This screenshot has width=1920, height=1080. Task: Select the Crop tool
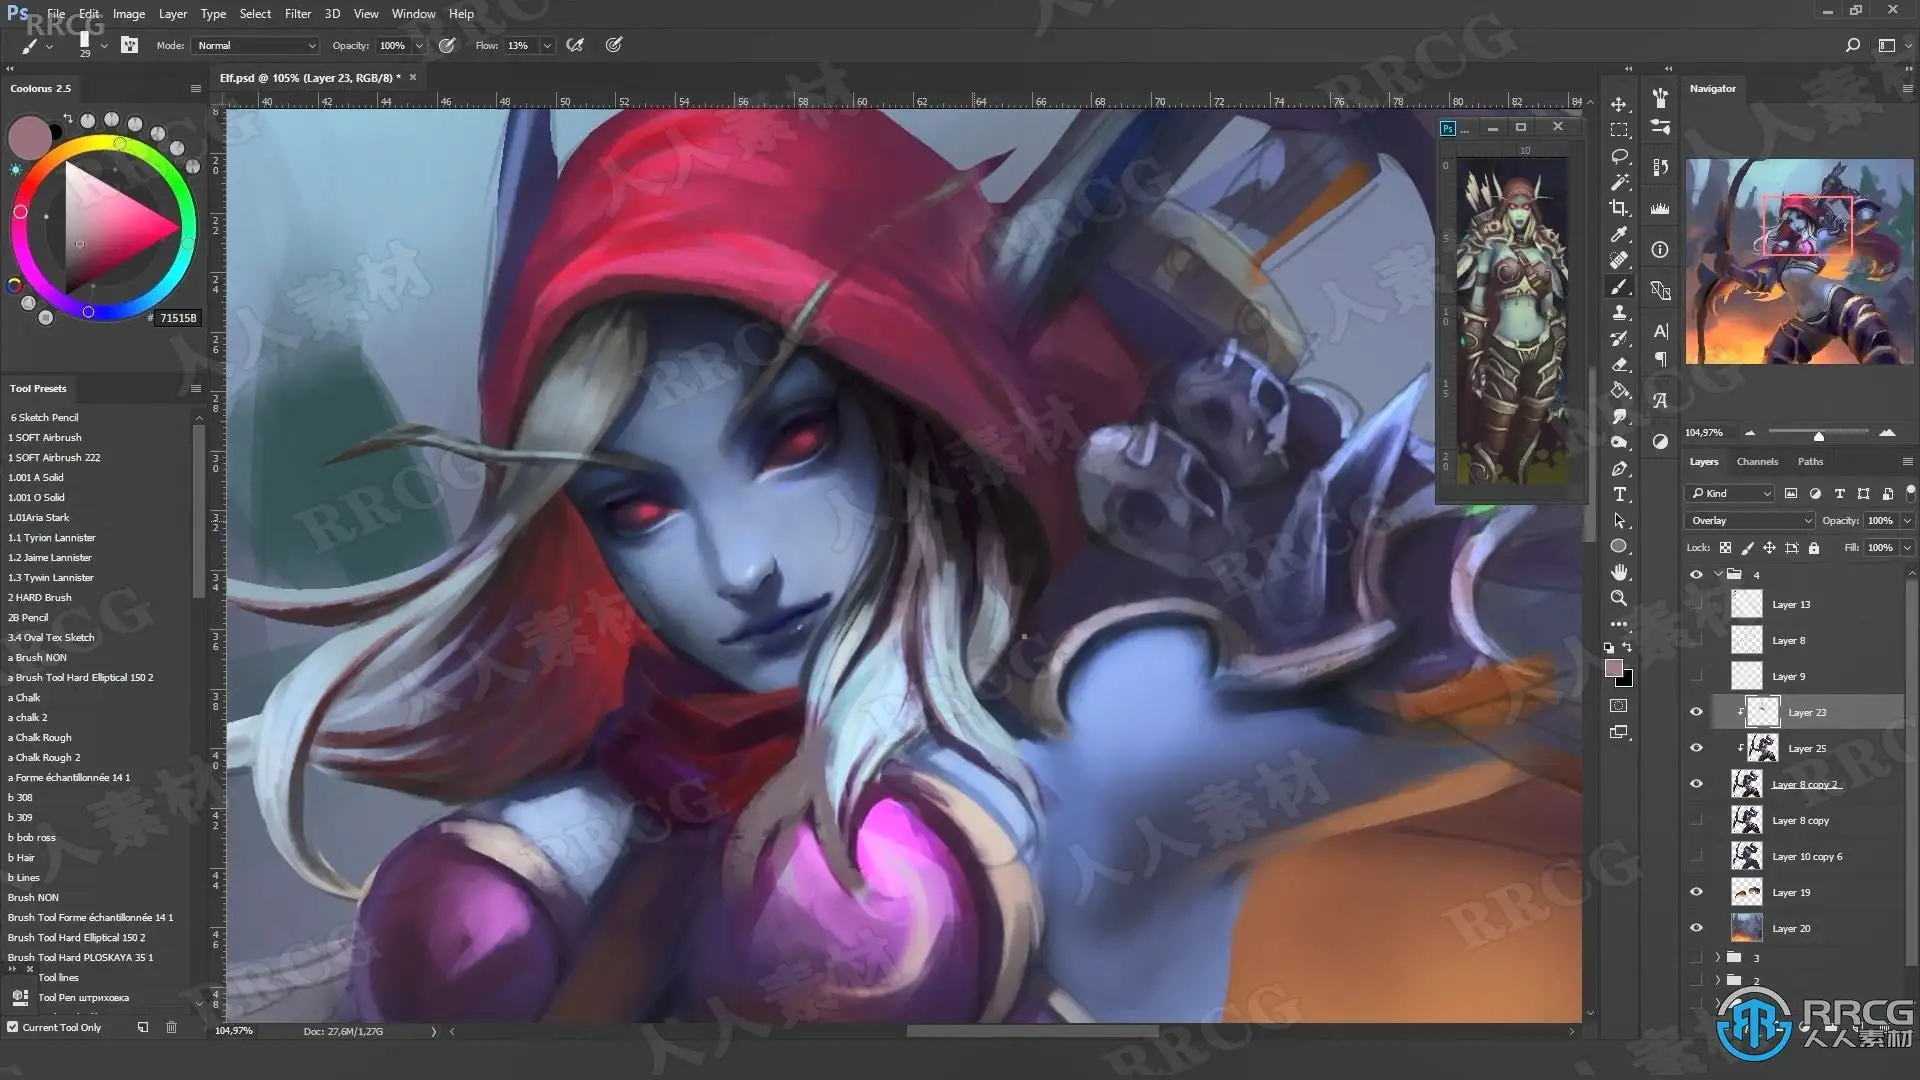tap(1619, 208)
